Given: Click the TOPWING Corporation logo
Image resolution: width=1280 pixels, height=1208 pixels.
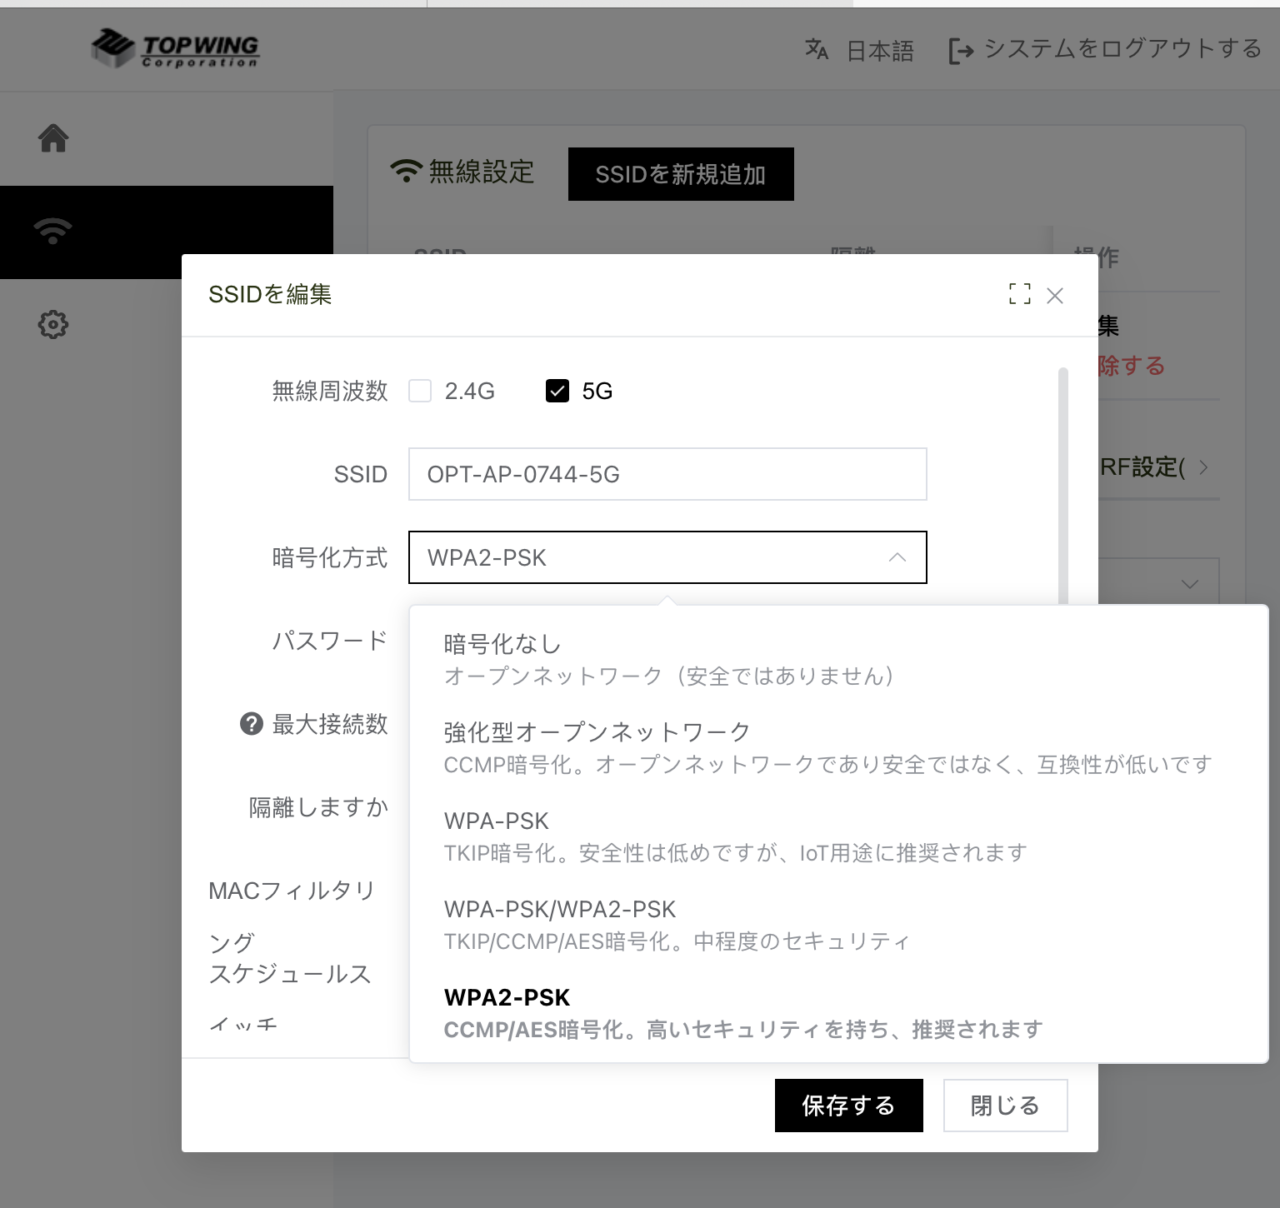Looking at the screenshot, I should pyautogui.click(x=175, y=47).
